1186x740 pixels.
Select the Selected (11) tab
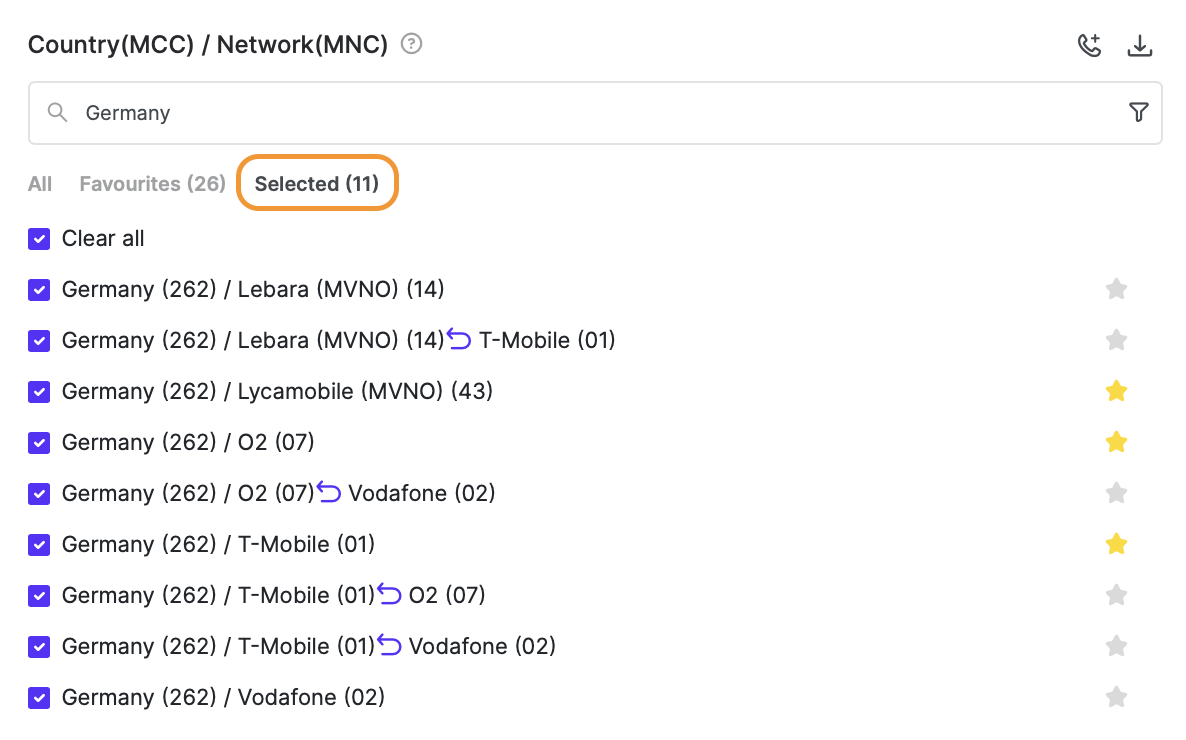(317, 184)
